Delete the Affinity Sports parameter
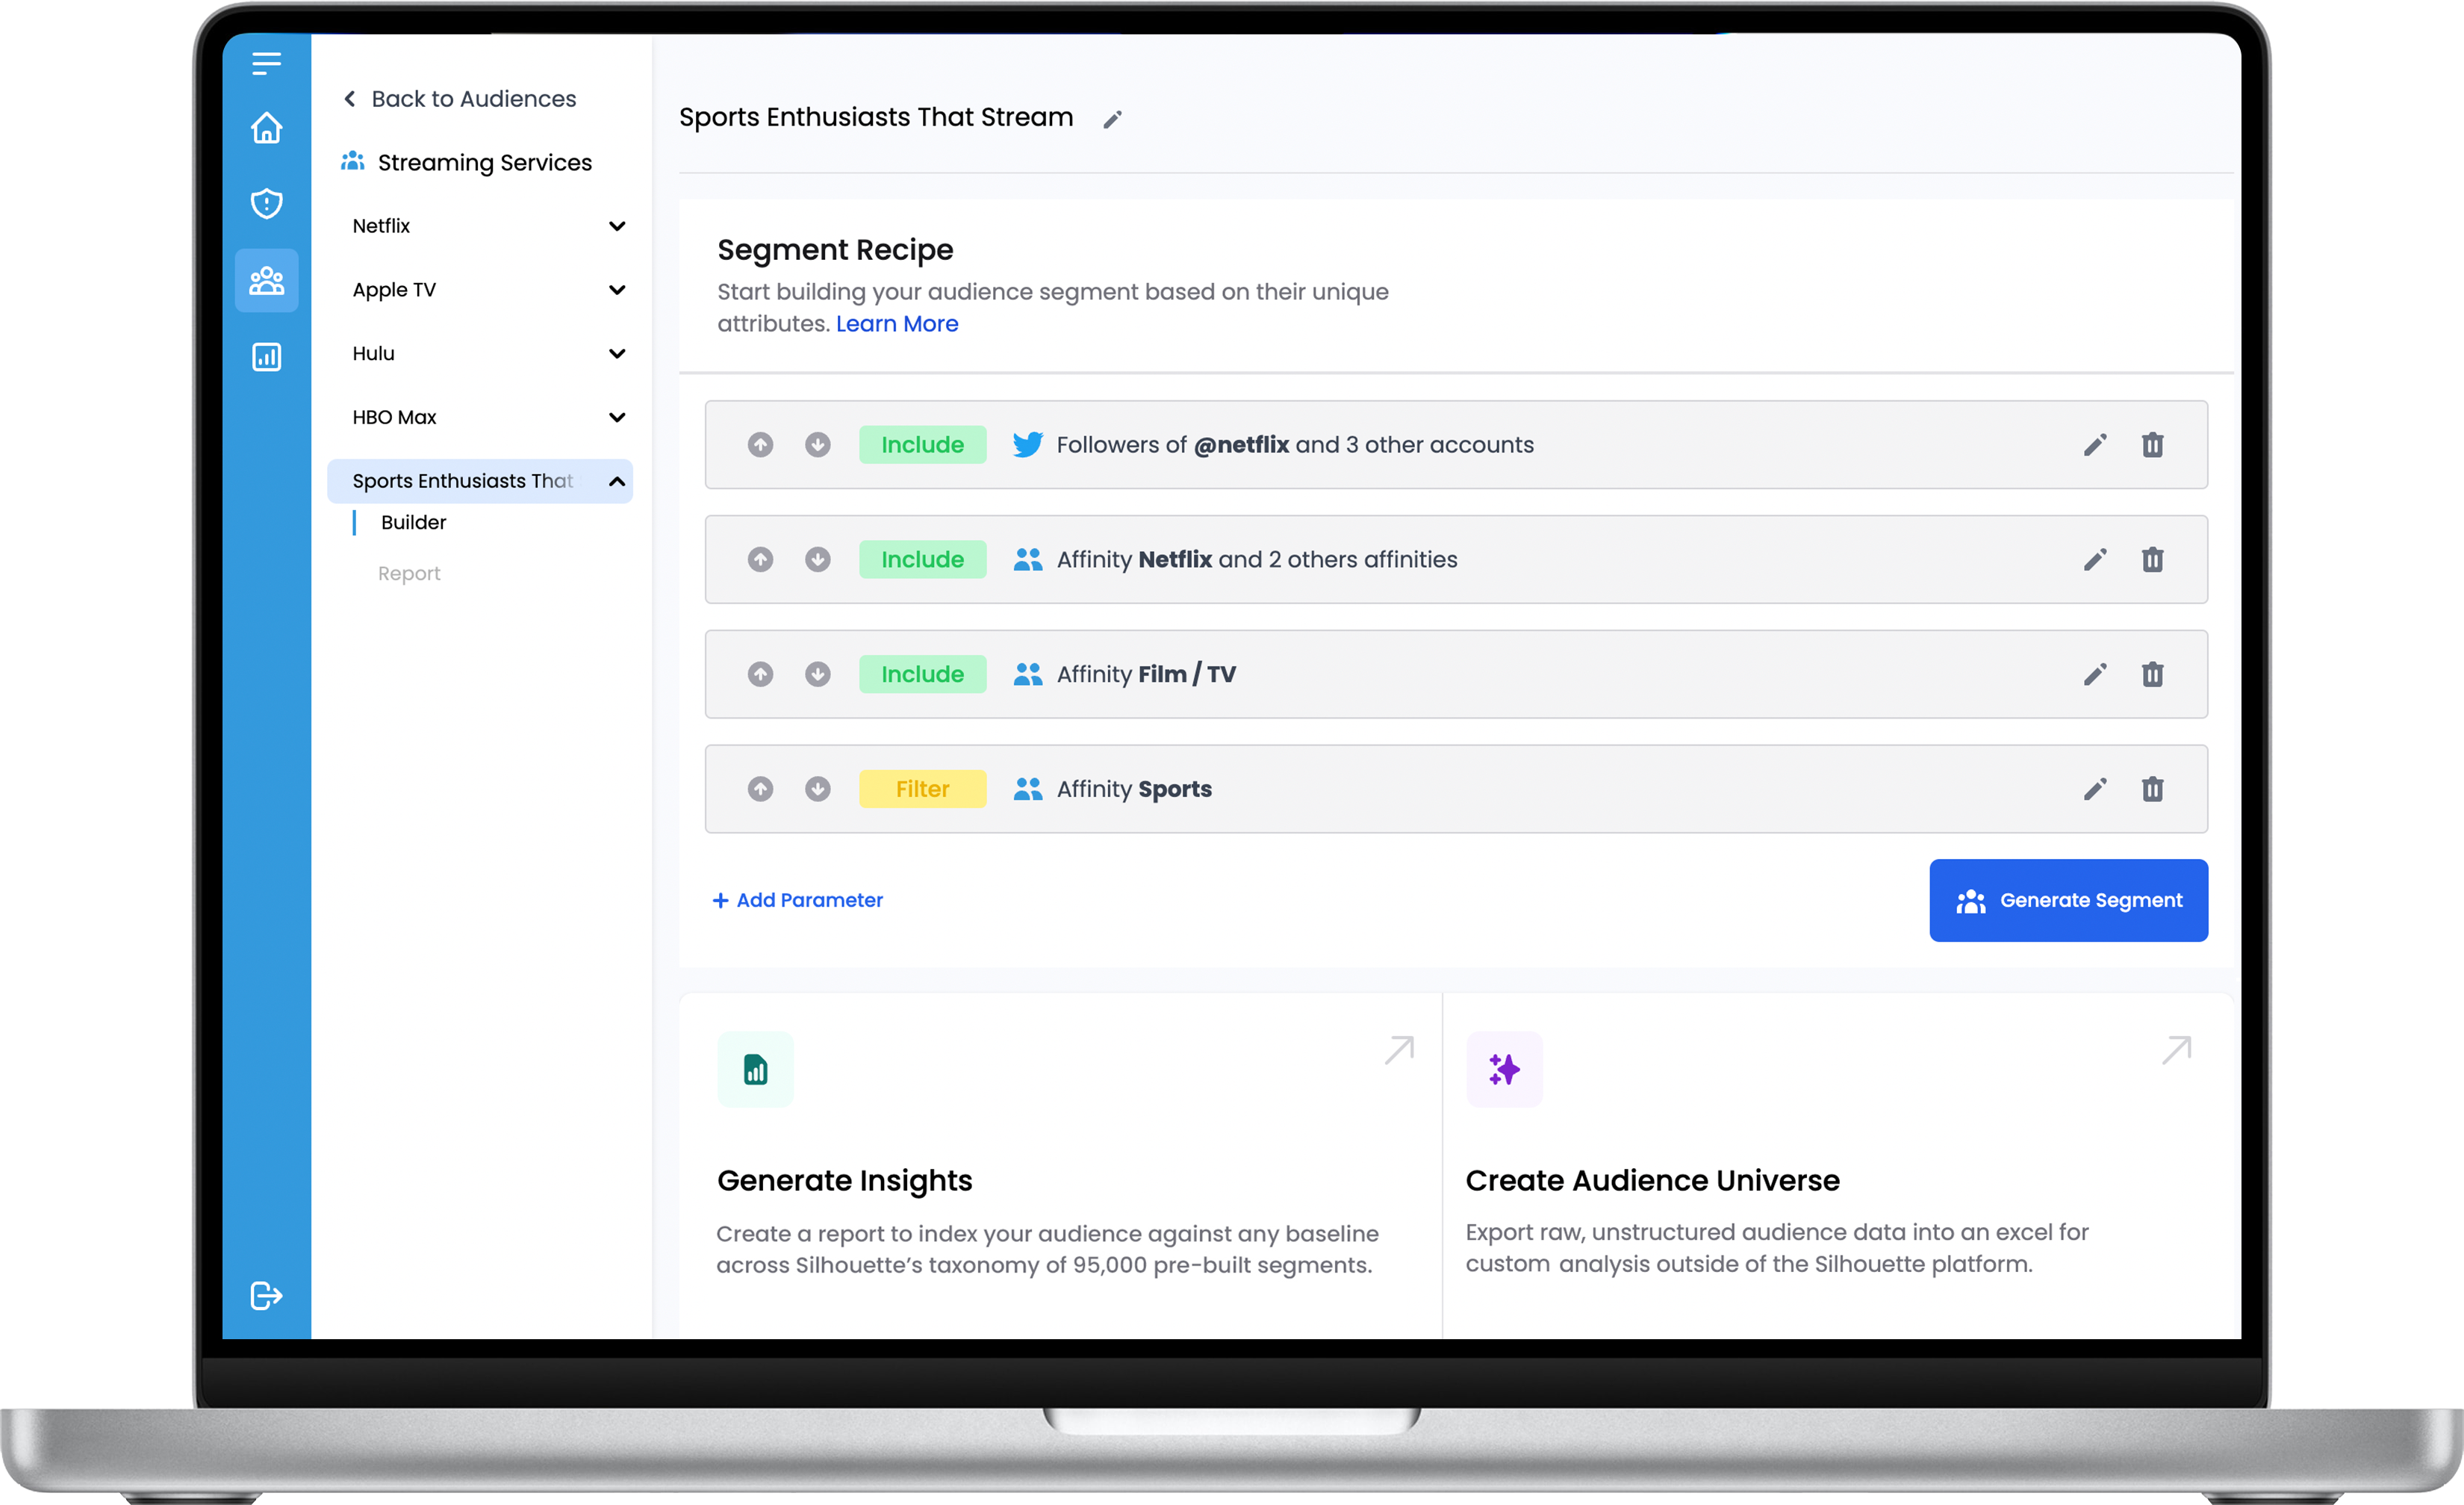 [x=2152, y=789]
